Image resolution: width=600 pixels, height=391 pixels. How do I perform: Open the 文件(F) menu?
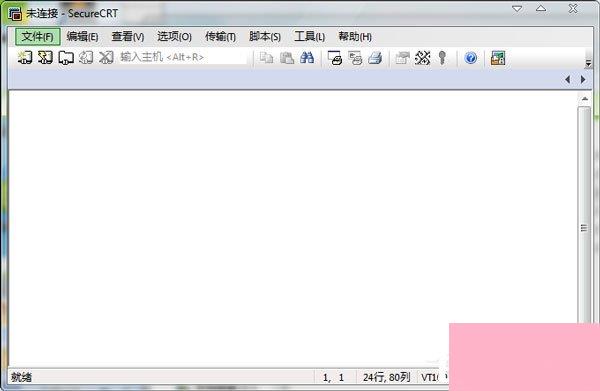[38, 37]
